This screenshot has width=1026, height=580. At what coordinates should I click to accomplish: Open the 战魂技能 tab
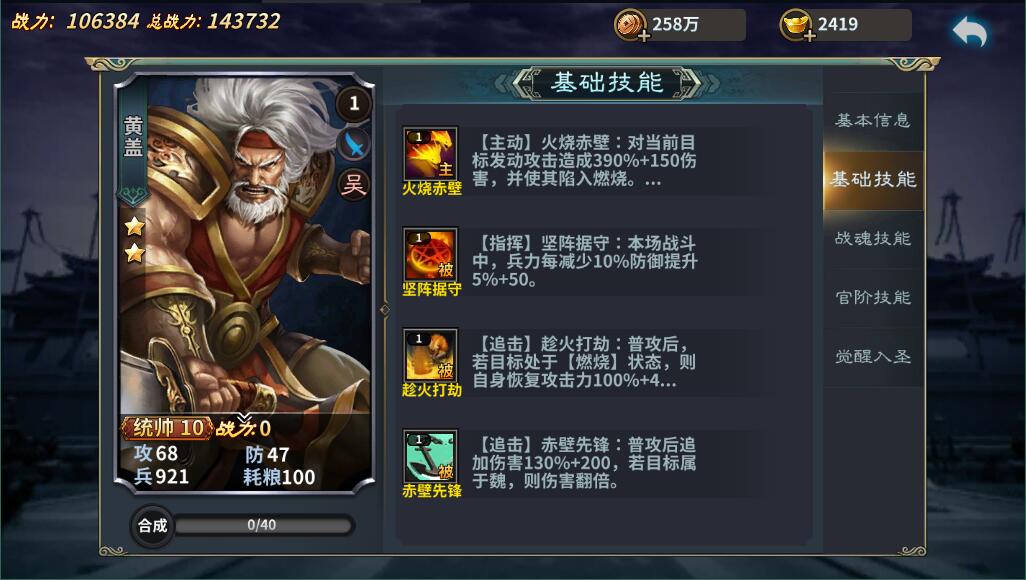click(x=873, y=239)
